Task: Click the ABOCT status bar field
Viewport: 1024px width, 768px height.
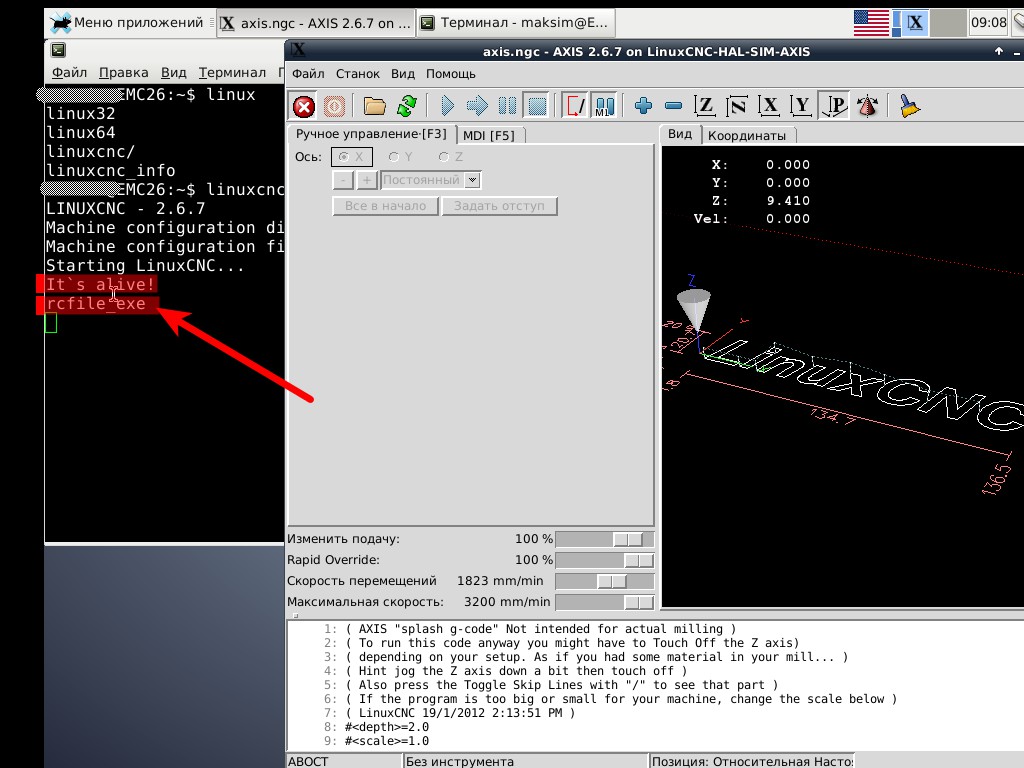Action: (344, 761)
